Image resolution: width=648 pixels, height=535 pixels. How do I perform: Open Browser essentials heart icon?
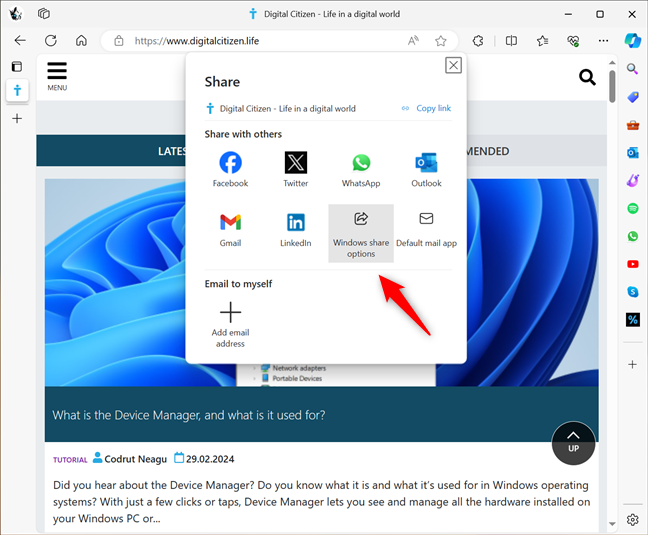[573, 40]
